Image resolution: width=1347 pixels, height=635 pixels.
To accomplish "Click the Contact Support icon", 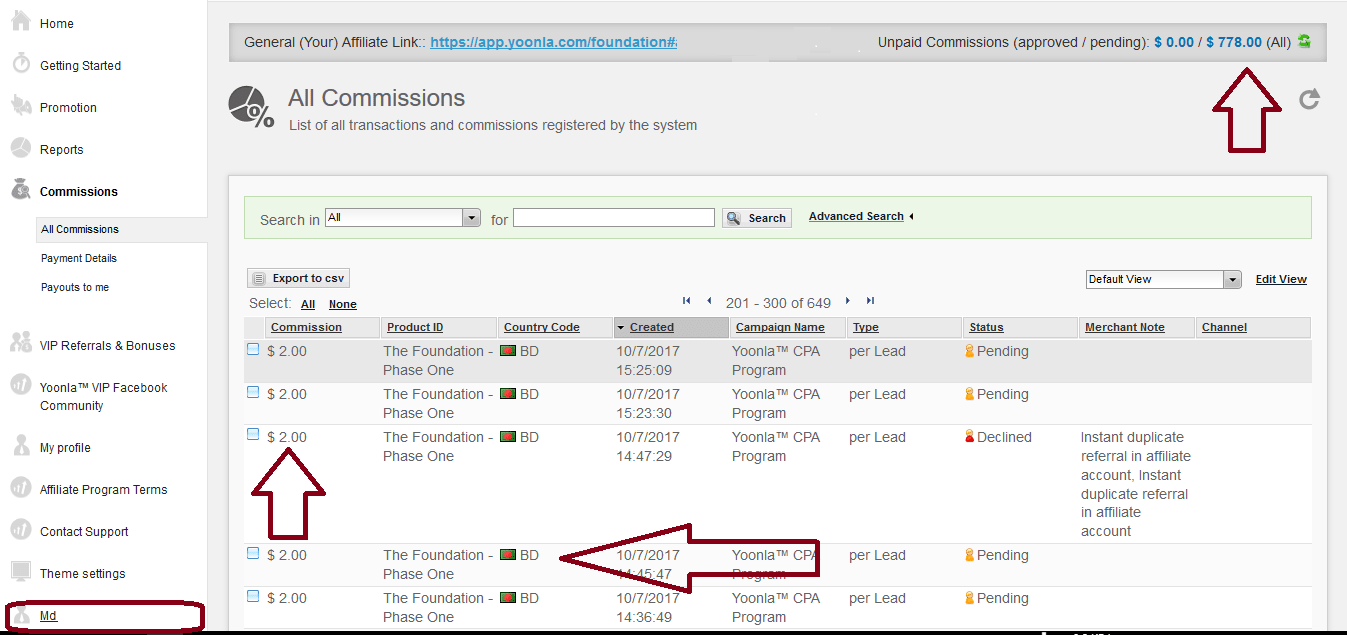I will (x=20, y=529).
